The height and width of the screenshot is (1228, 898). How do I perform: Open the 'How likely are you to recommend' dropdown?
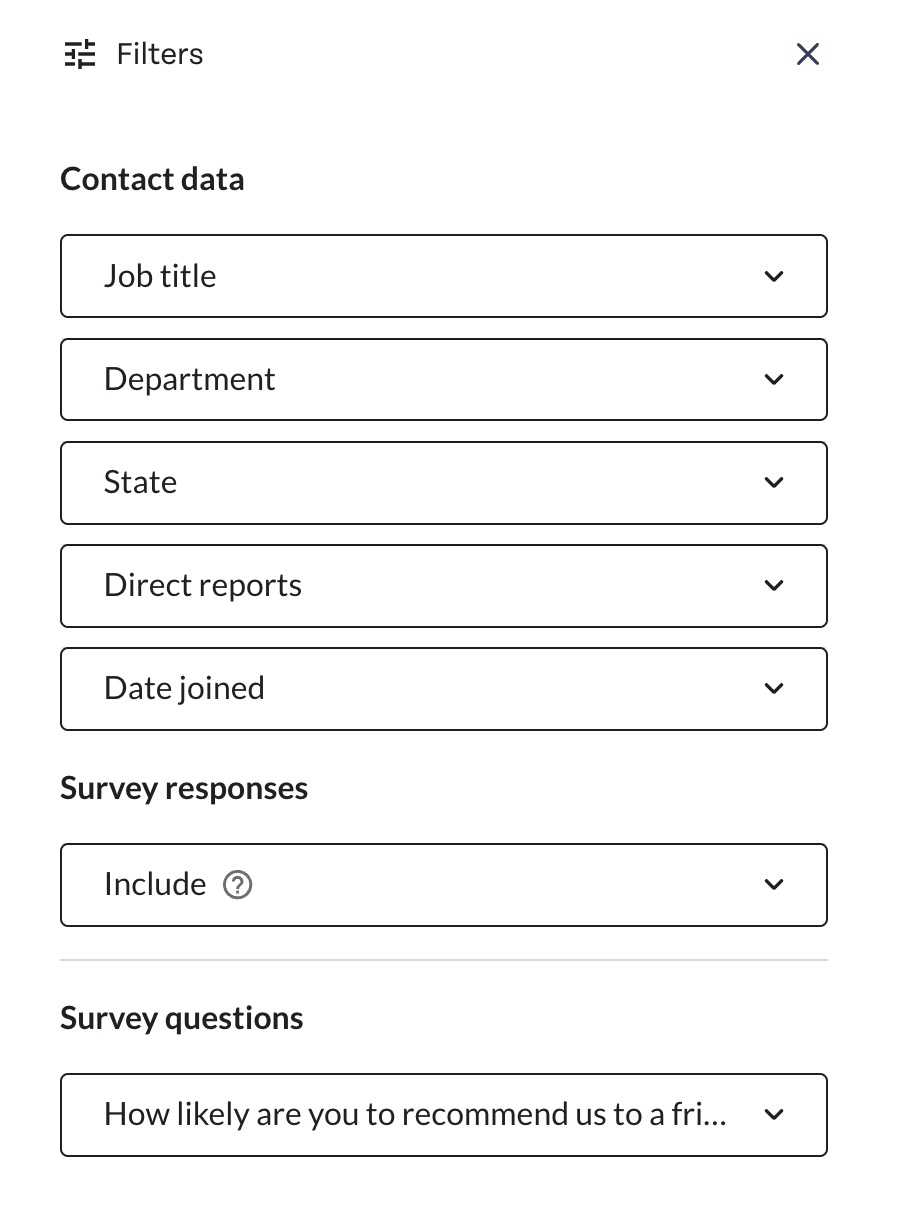[x=444, y=1114]
